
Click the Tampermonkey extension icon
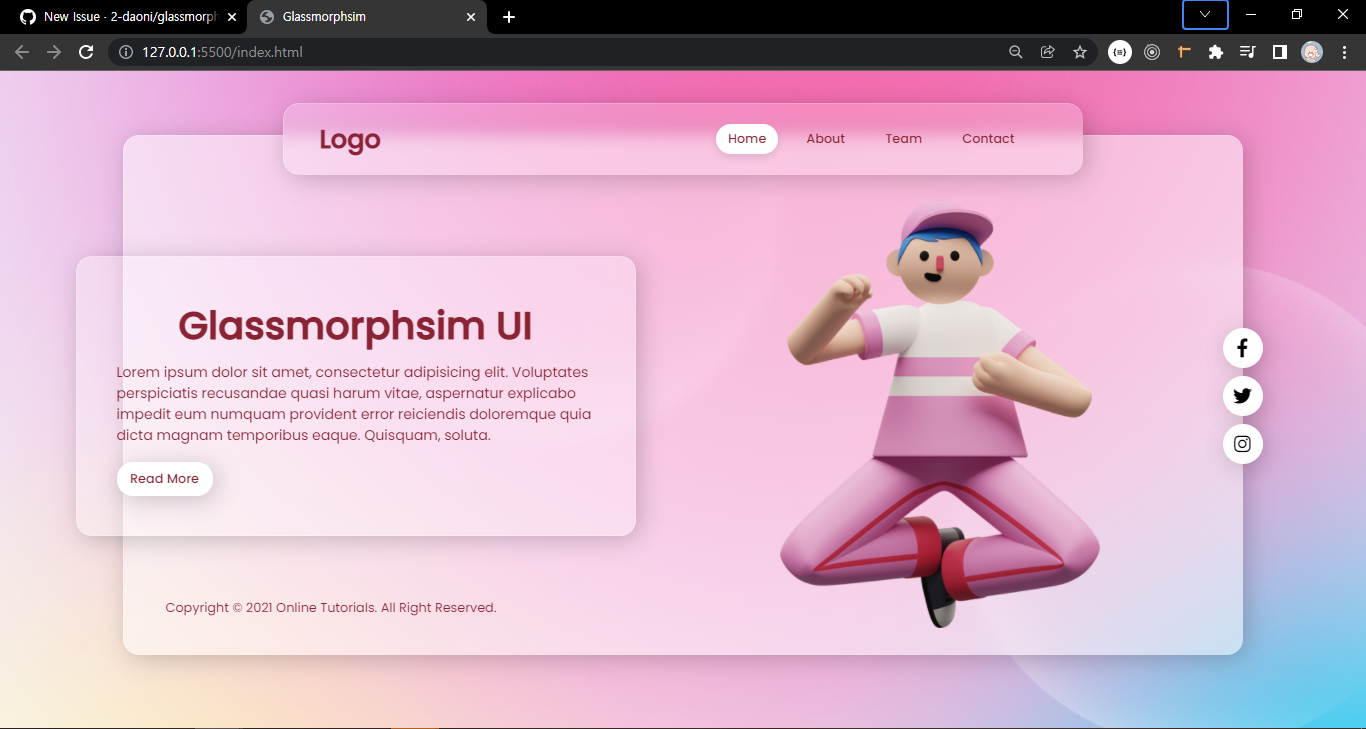[1184, 51]
